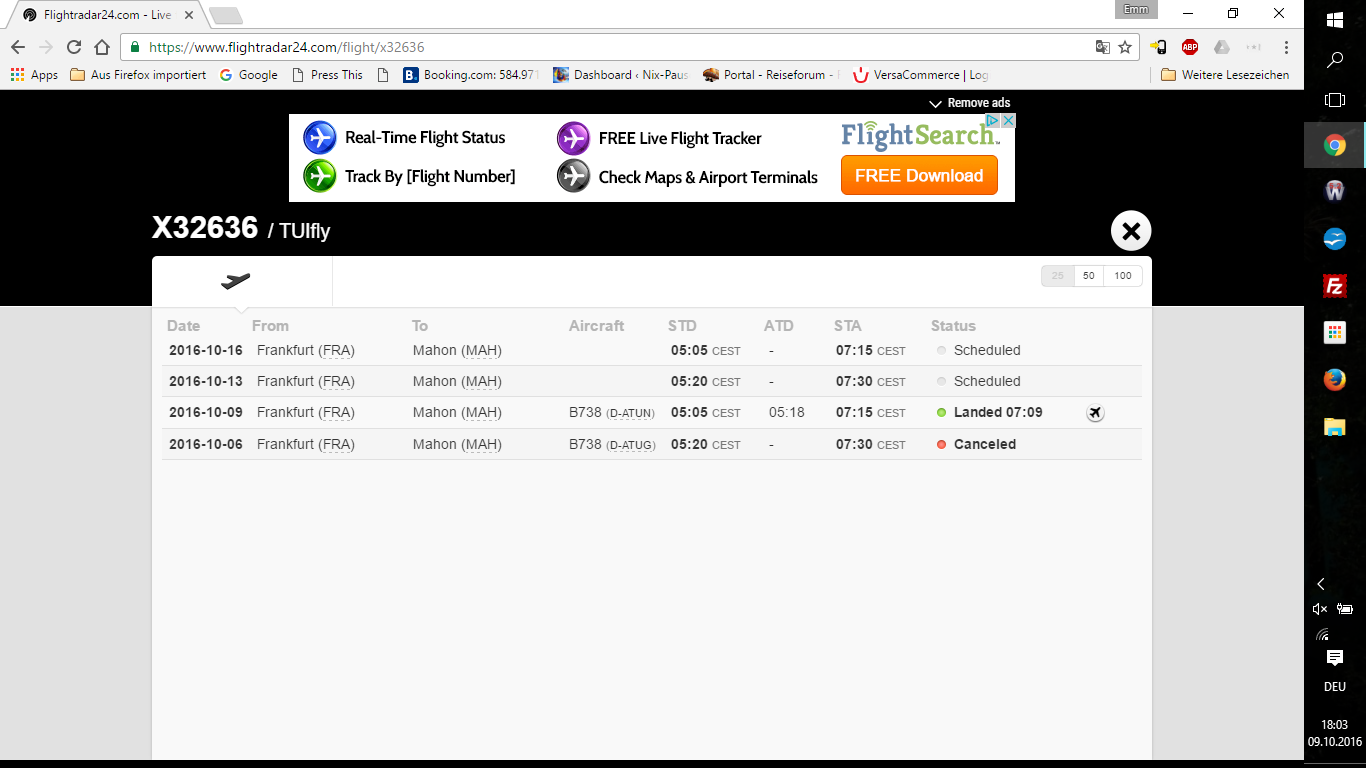Open the Frankfurt (FRA) link for 2016-10-09
The image size is (1366, 768).
point(305,413)
